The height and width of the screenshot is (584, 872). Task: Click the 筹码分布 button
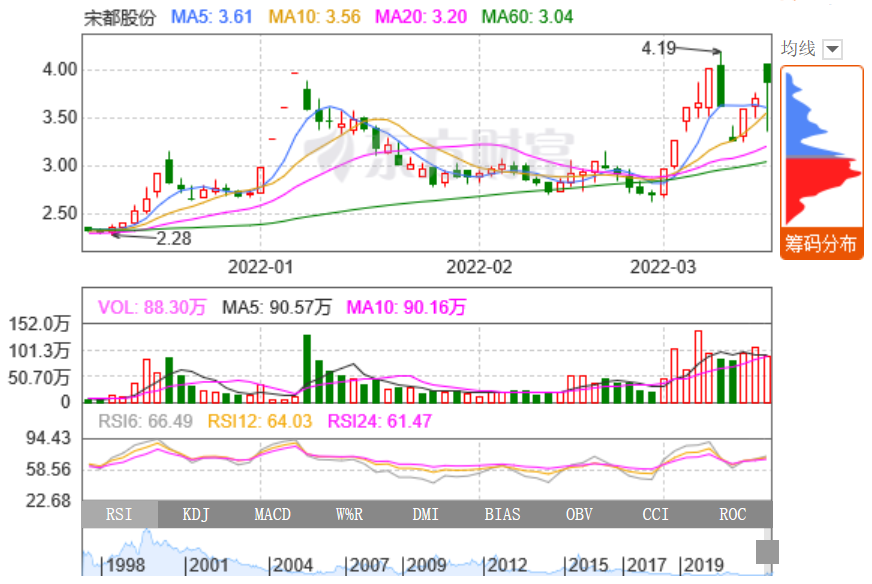click(x=821, y=244)
